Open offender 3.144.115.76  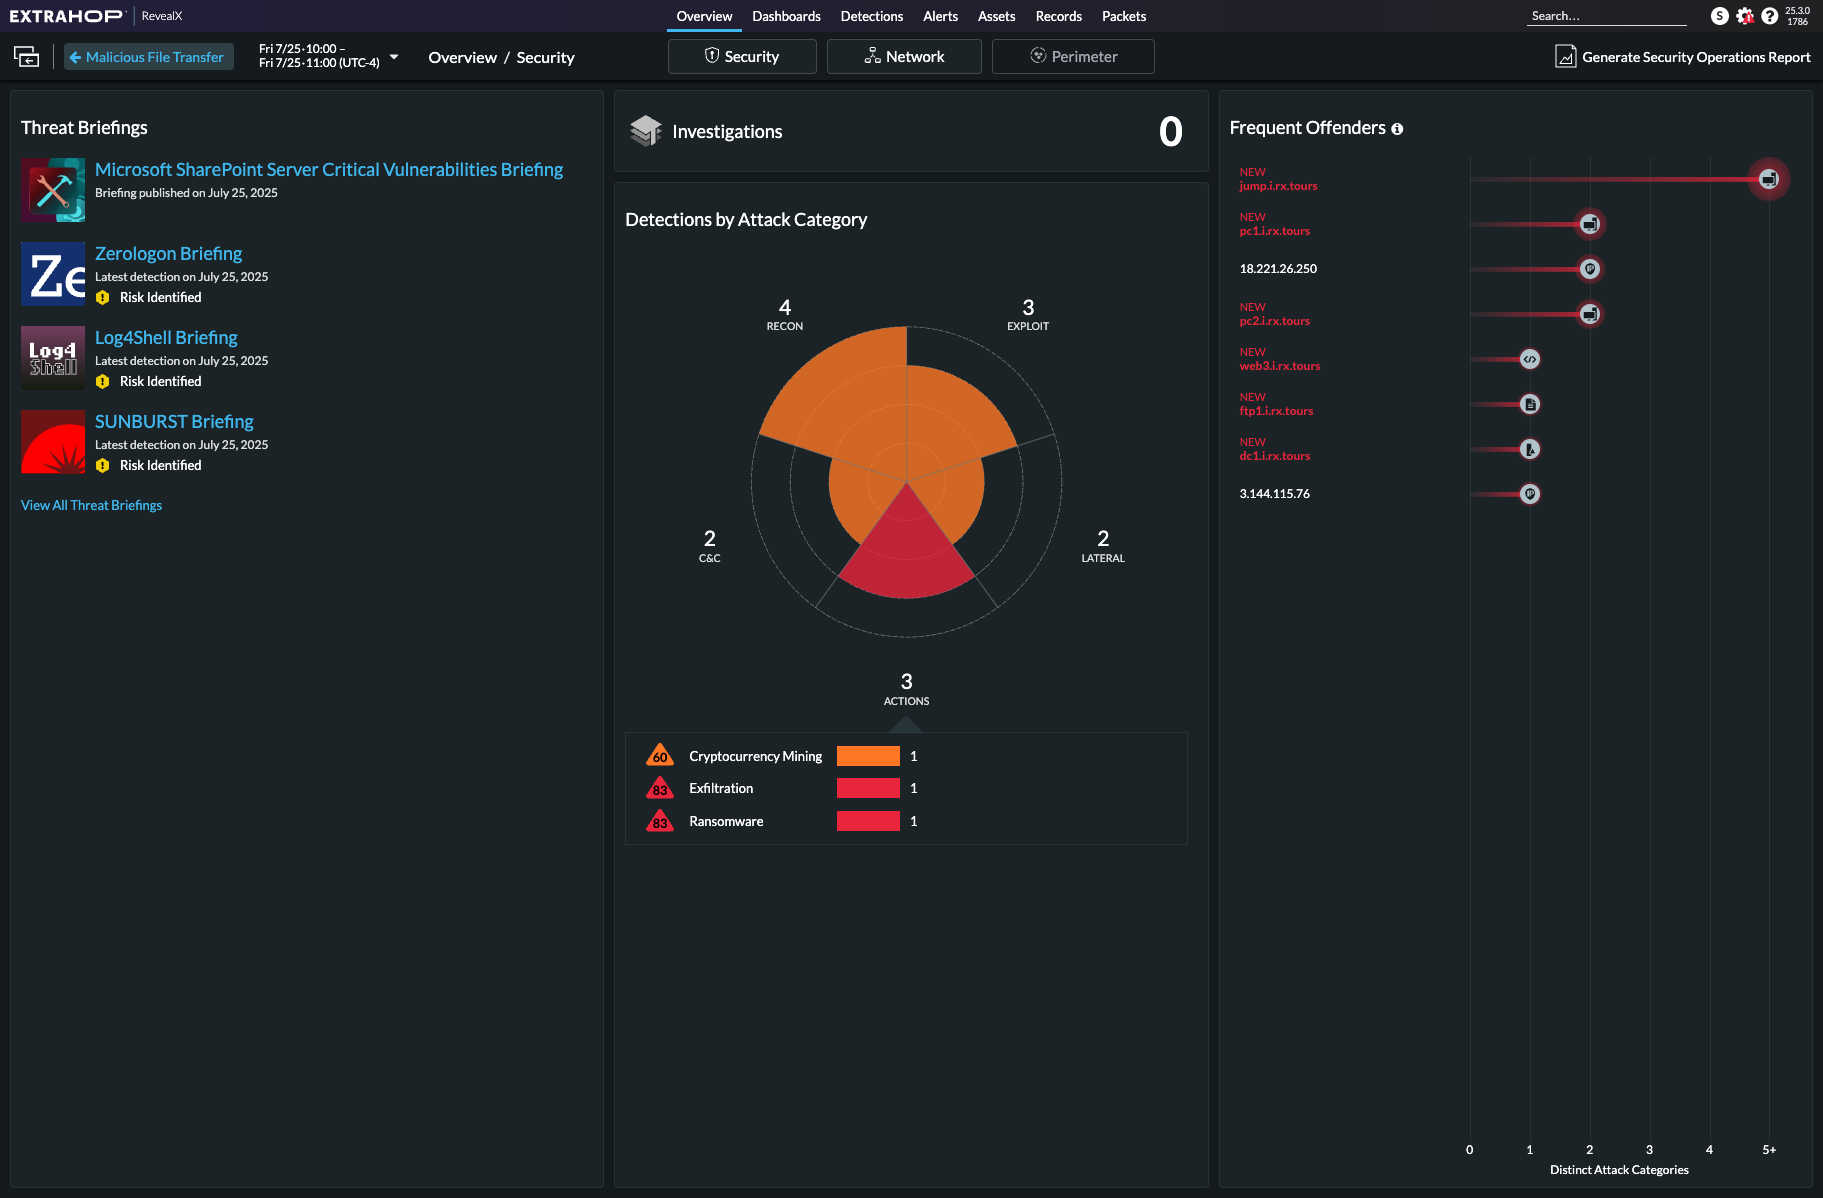click(x=1274, y=494)
